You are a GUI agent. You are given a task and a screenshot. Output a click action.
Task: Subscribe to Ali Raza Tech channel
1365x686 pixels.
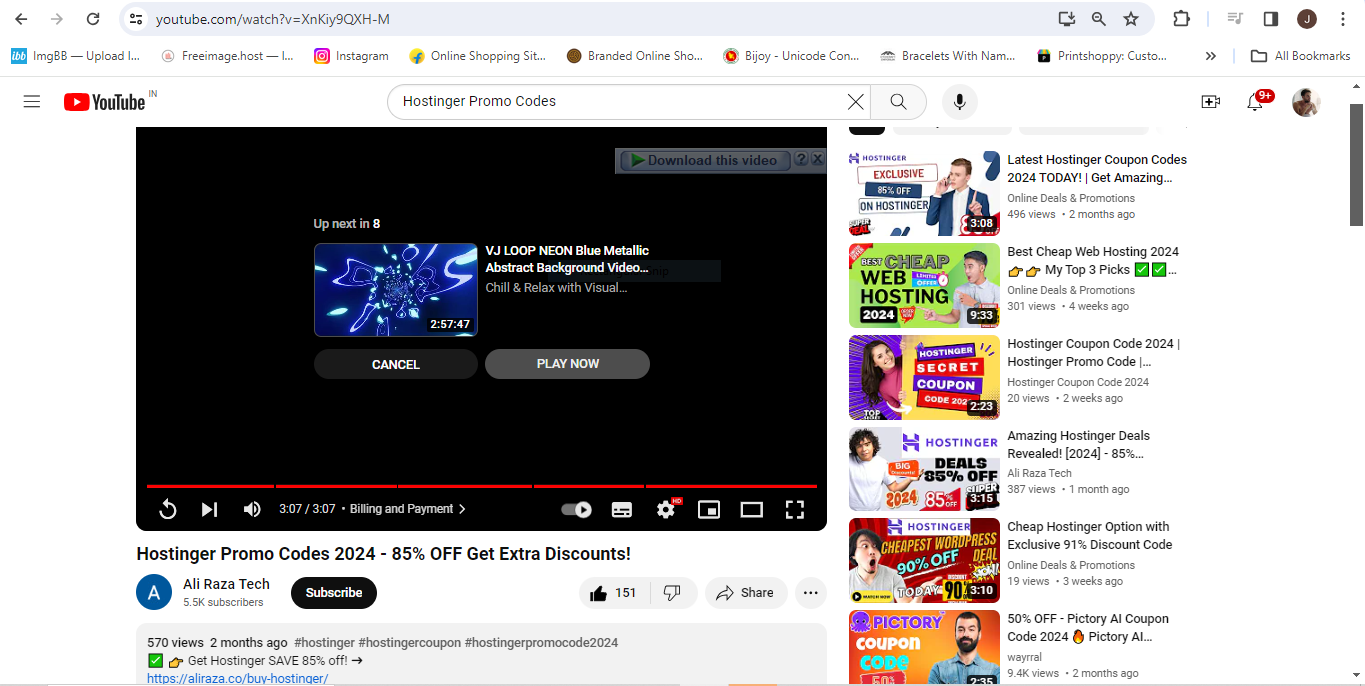coord(334,593)
